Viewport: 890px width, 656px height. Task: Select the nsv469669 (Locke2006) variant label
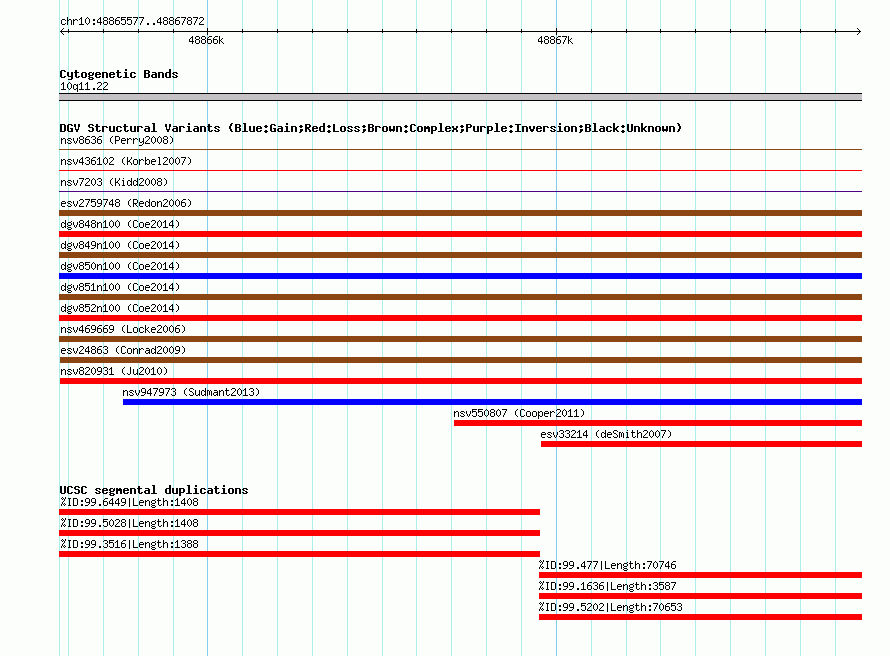click(123, 329)
